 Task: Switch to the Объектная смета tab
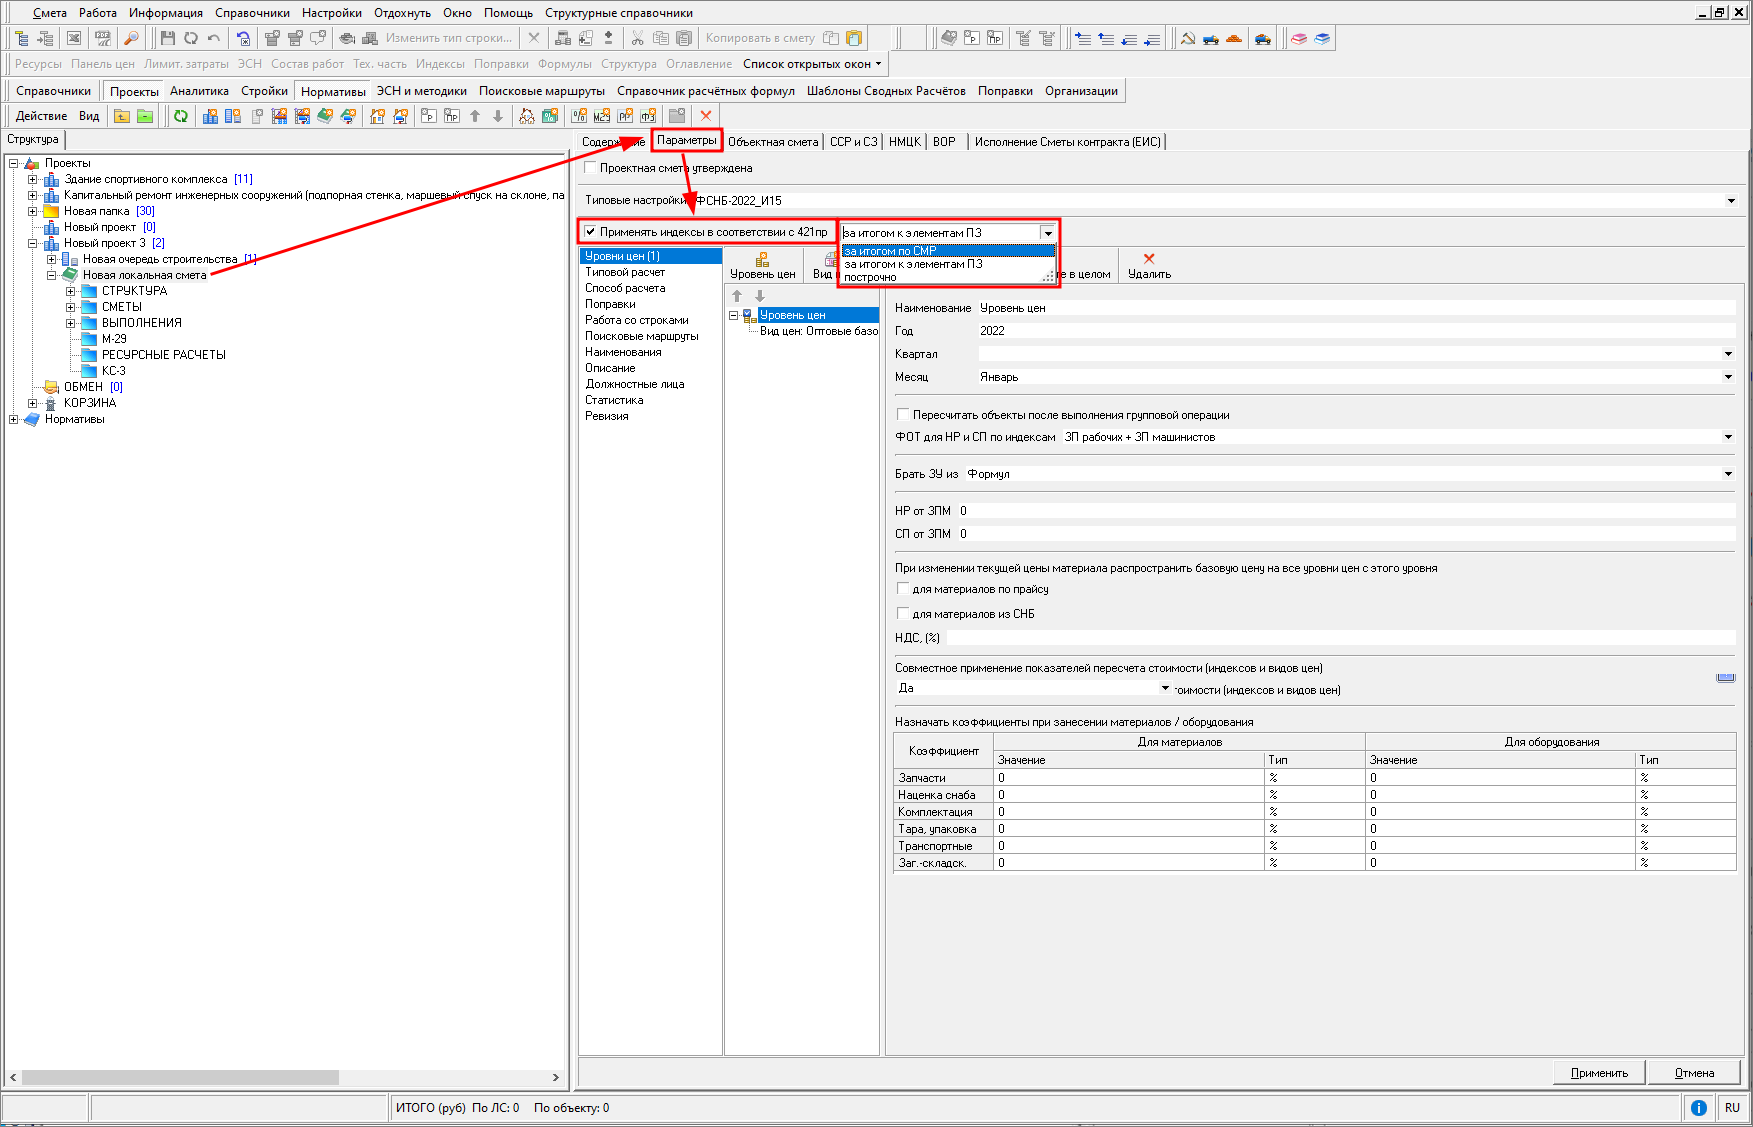click(x=773, y=142)
